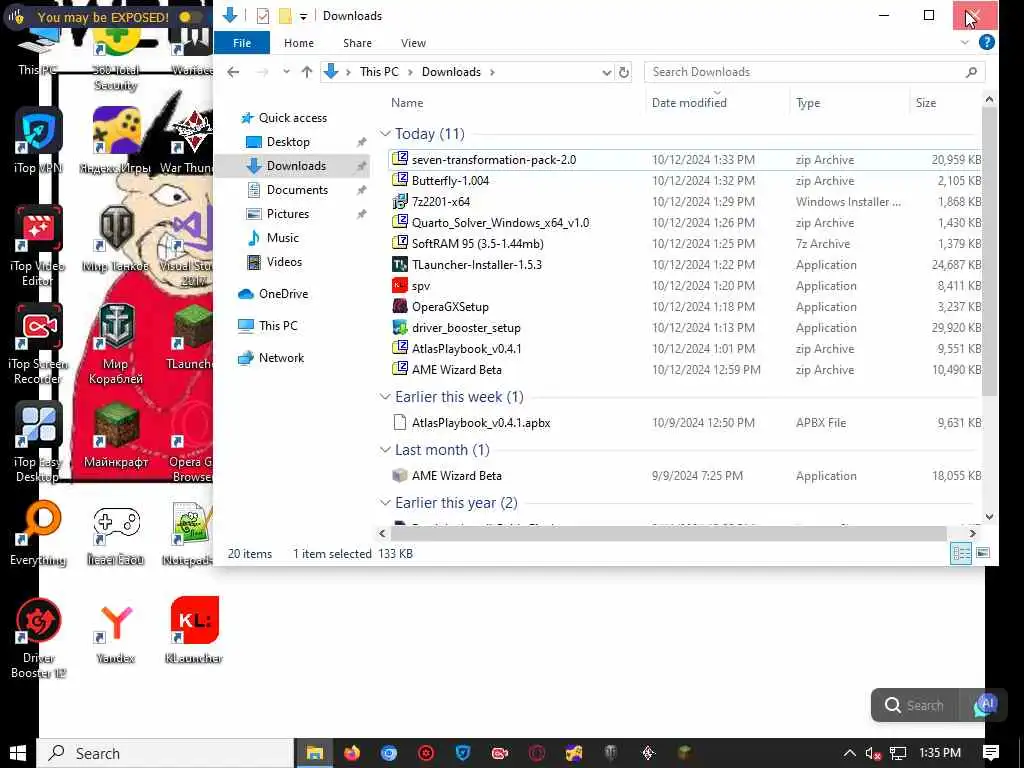
Task: Open the volume muted icon in system tray
Action: [x=873, y=753]
